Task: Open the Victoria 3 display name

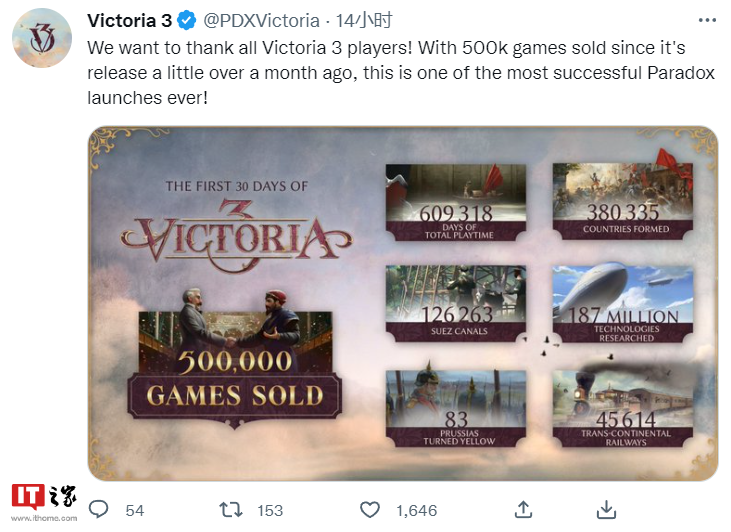Action: tap(130, 20)
